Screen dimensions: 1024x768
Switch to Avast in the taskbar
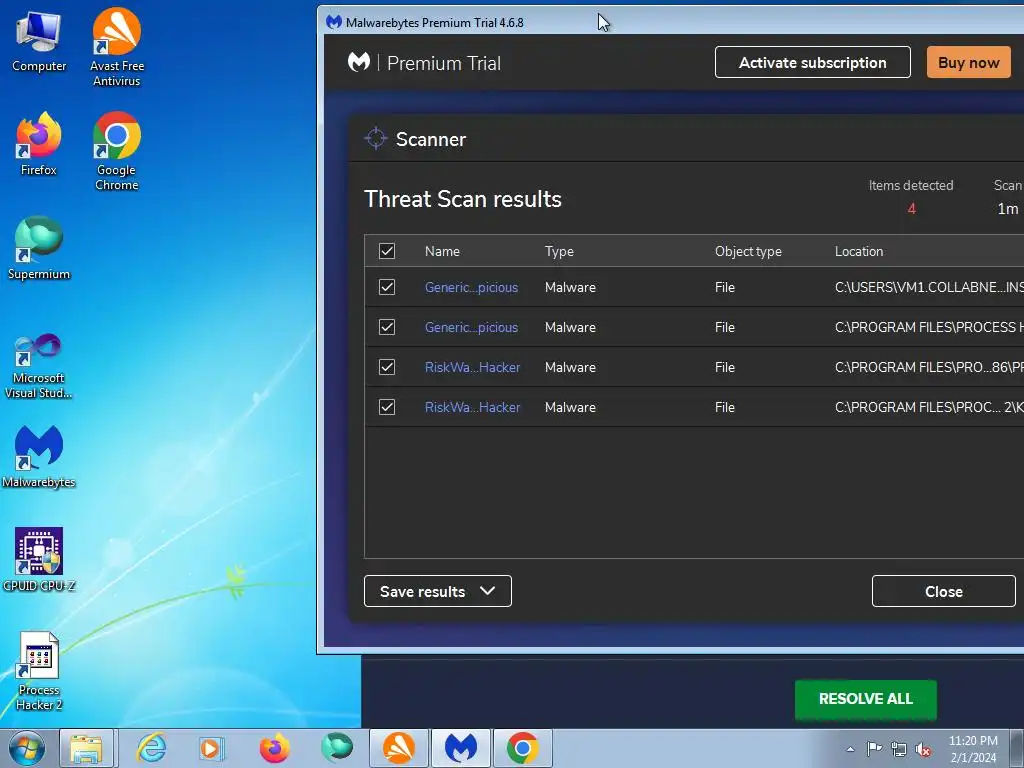pos(398,748)
